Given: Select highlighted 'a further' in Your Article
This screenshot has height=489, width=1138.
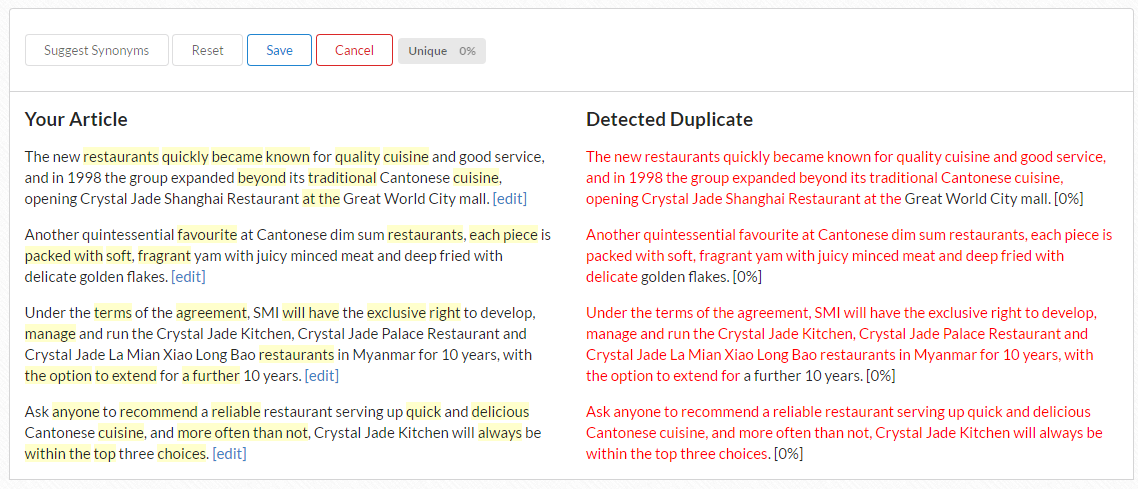Looking at the screenshot, I should pyautogui.click(x=210, y=376).
